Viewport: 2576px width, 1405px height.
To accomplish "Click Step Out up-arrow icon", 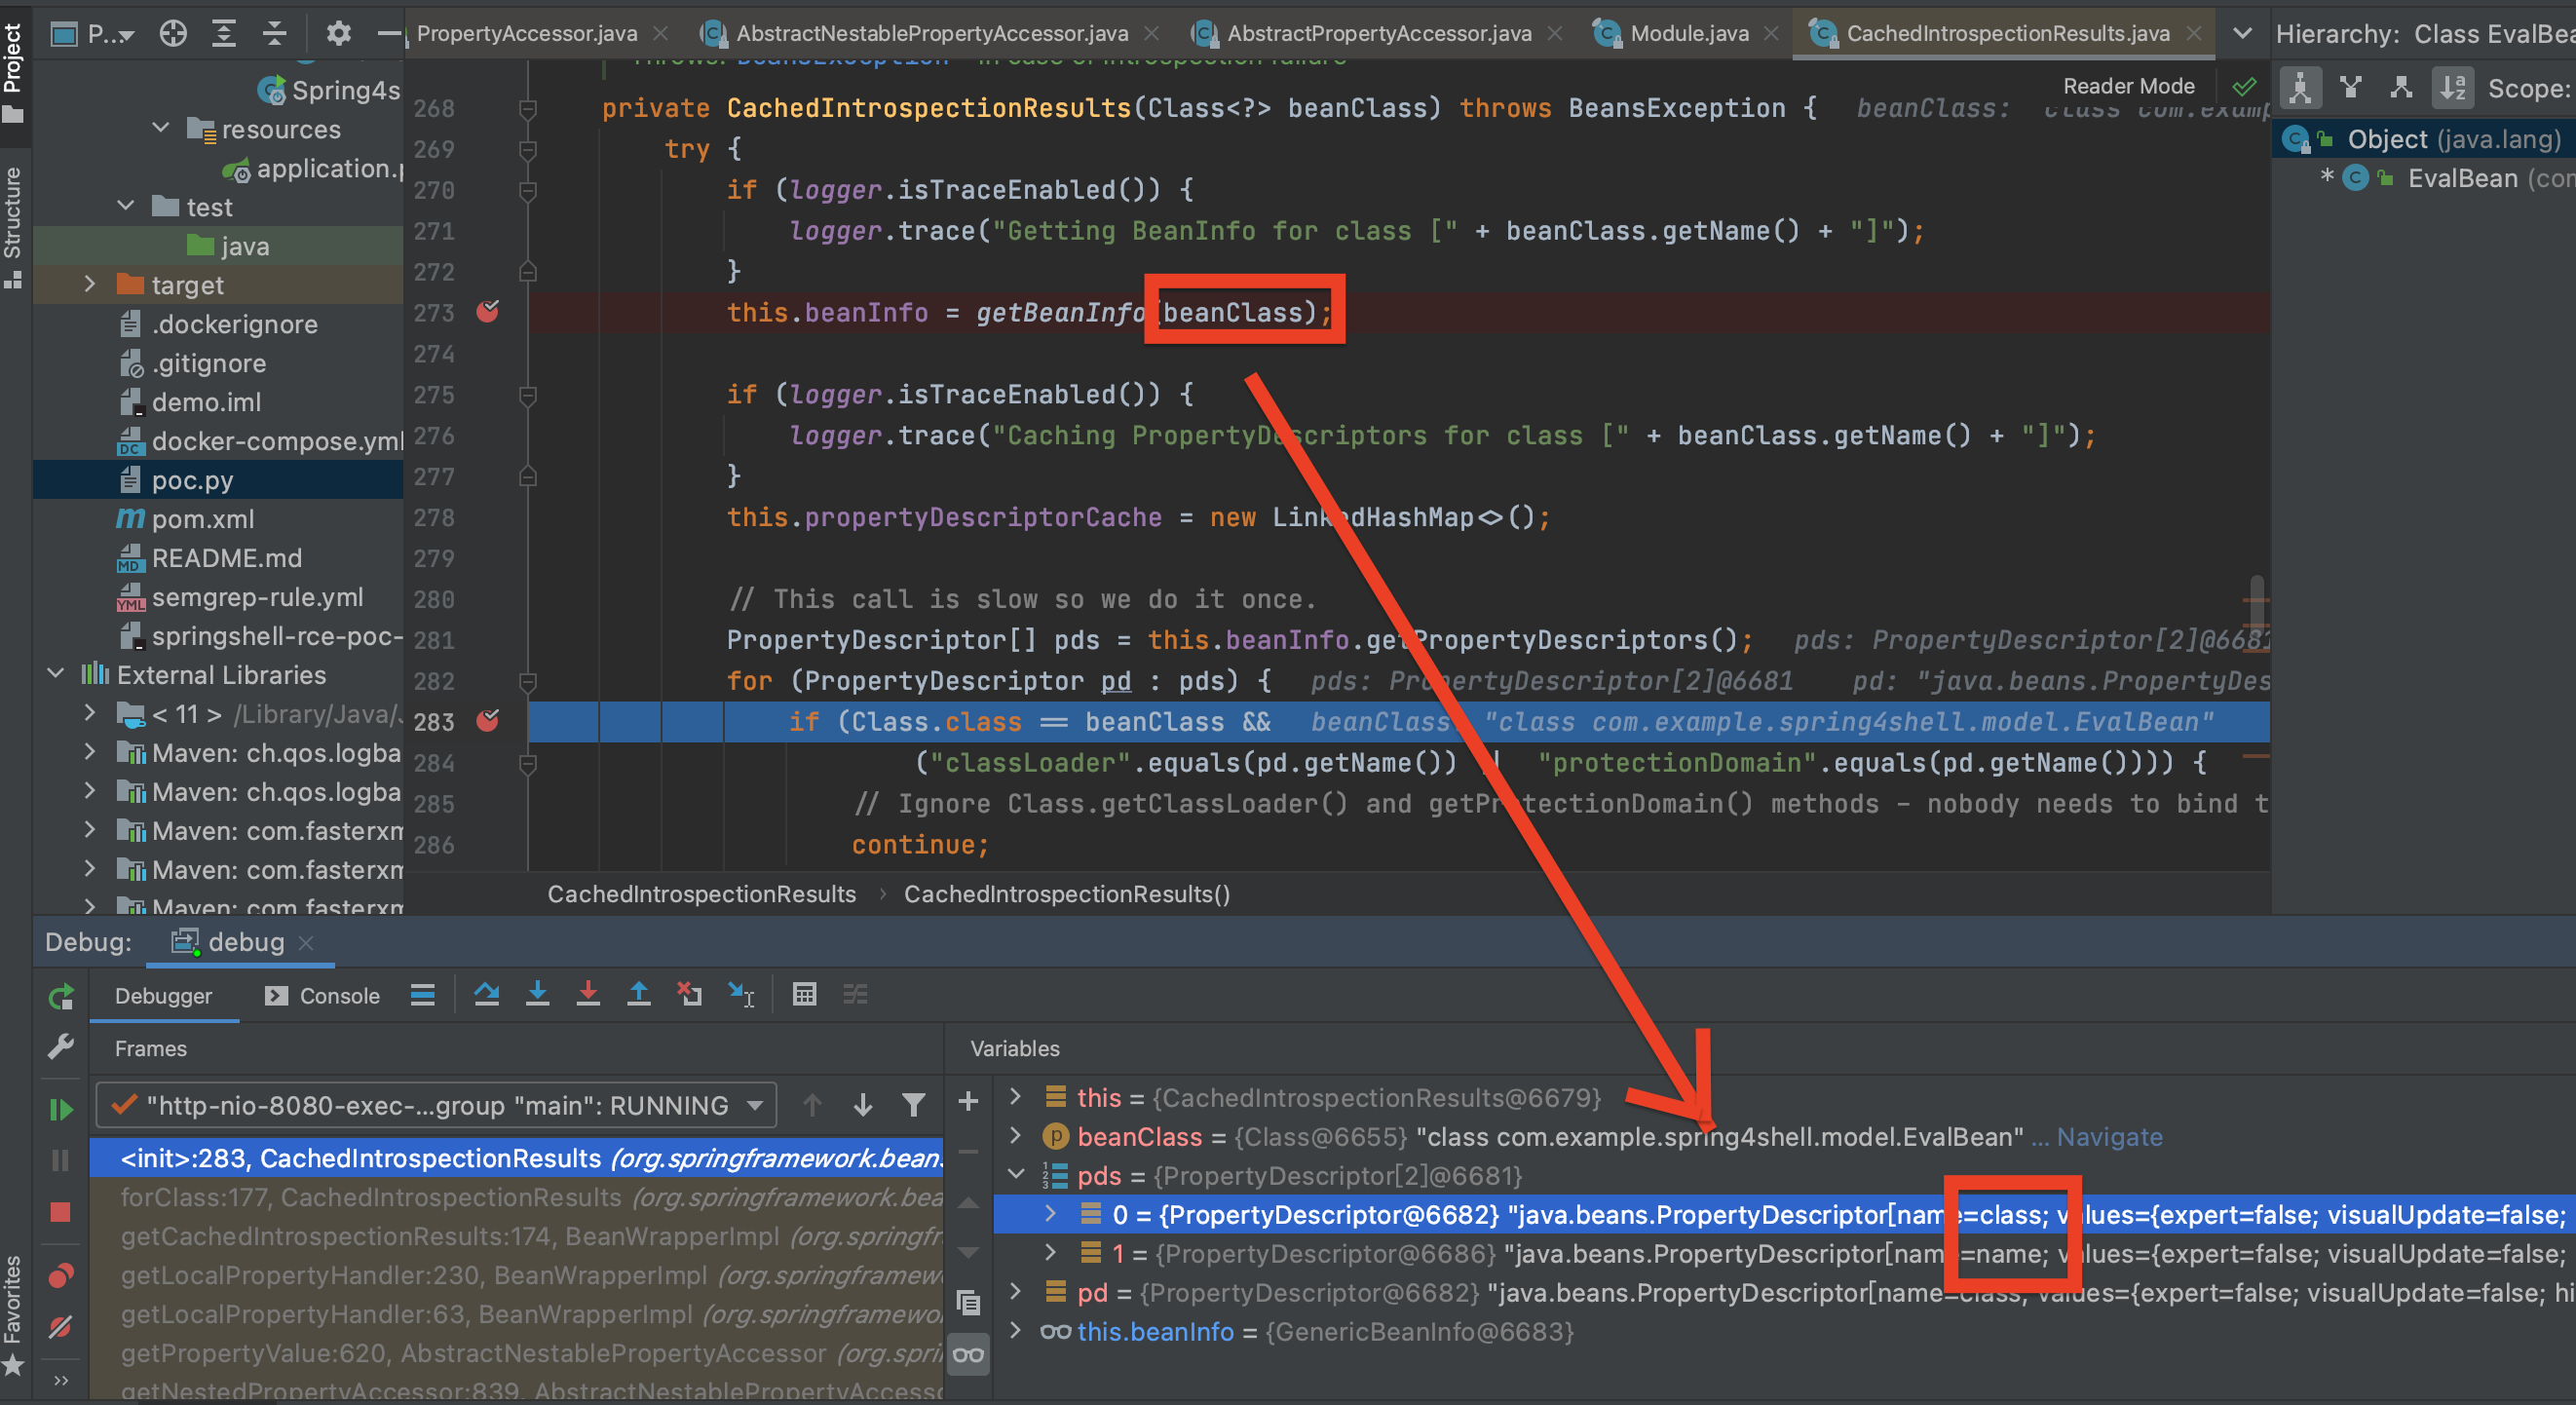I will pyautogui.click(x=639, y=994).
